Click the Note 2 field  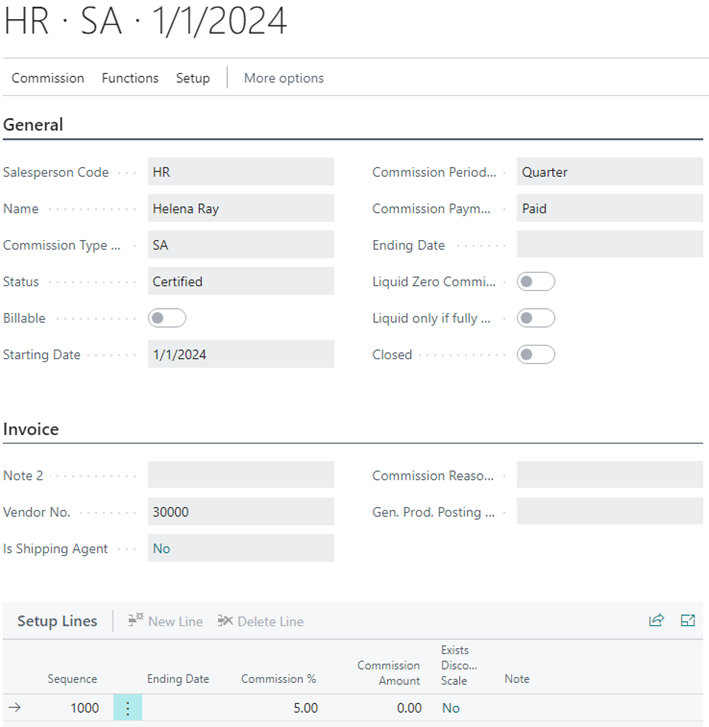[241, 475]
